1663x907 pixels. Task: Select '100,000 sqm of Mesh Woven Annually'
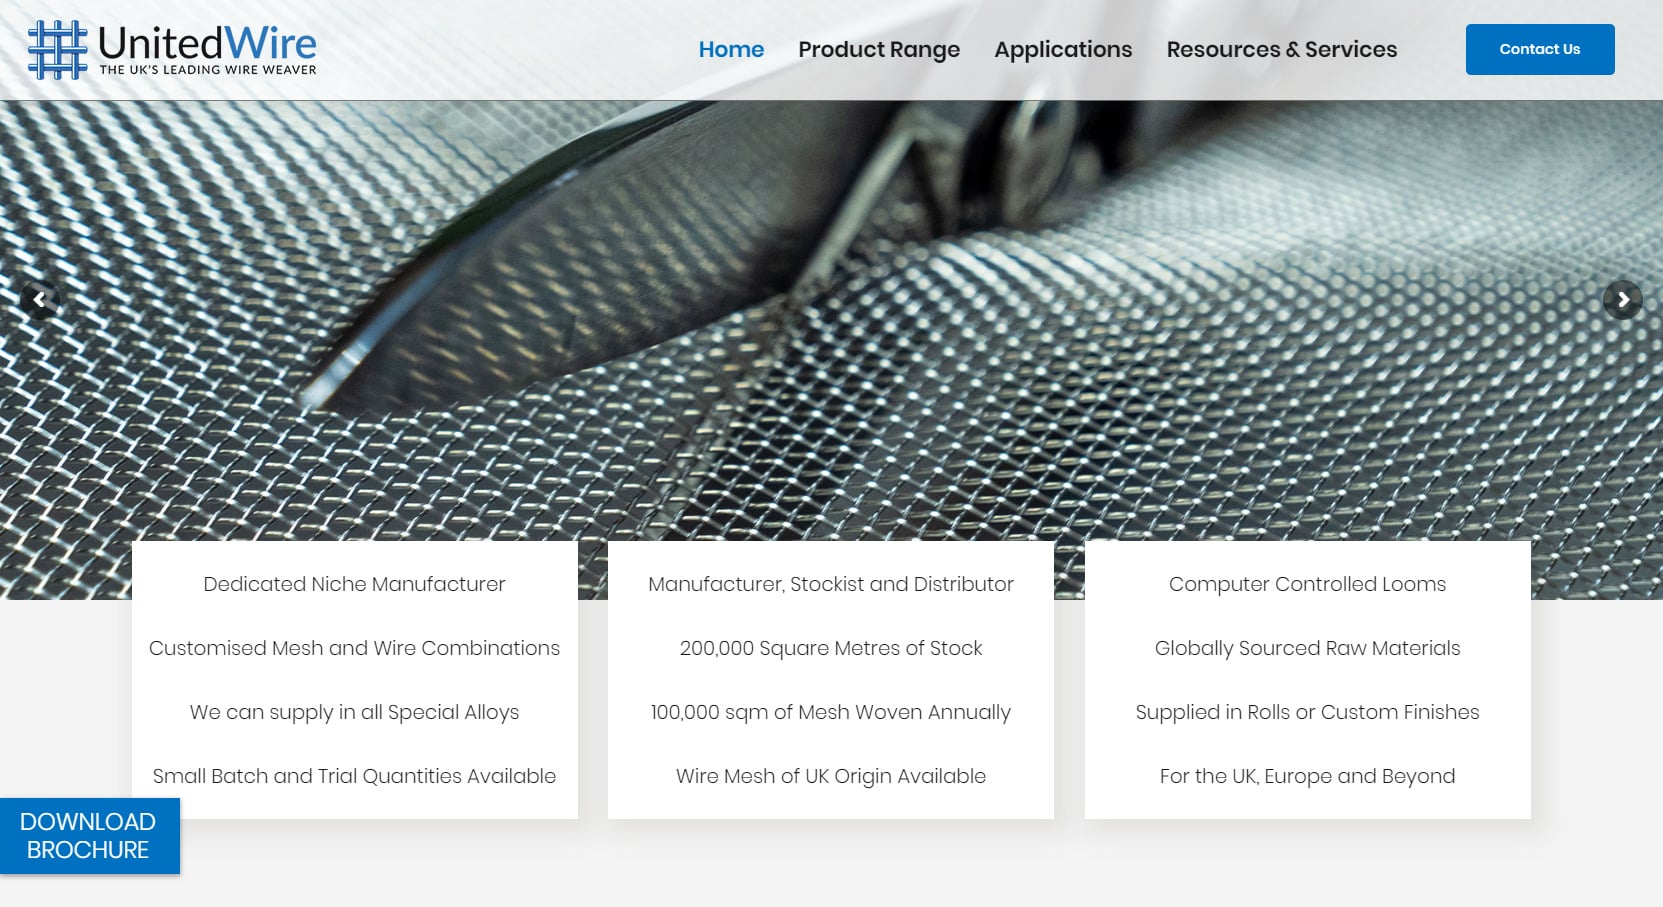pos(831,712)
